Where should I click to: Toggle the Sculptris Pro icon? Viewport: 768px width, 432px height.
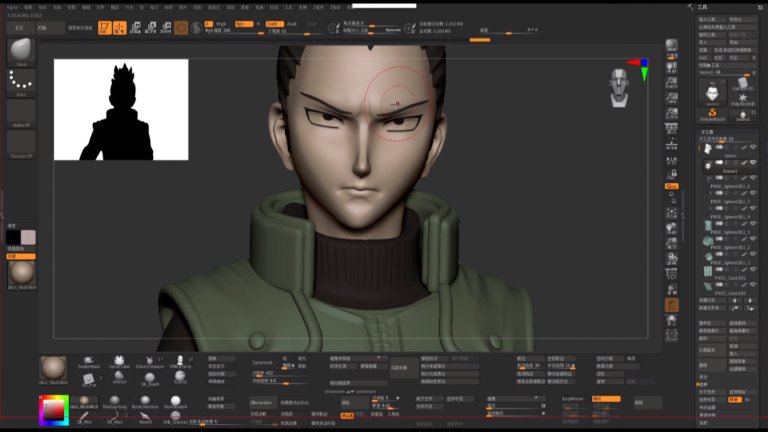click(196, 28)
